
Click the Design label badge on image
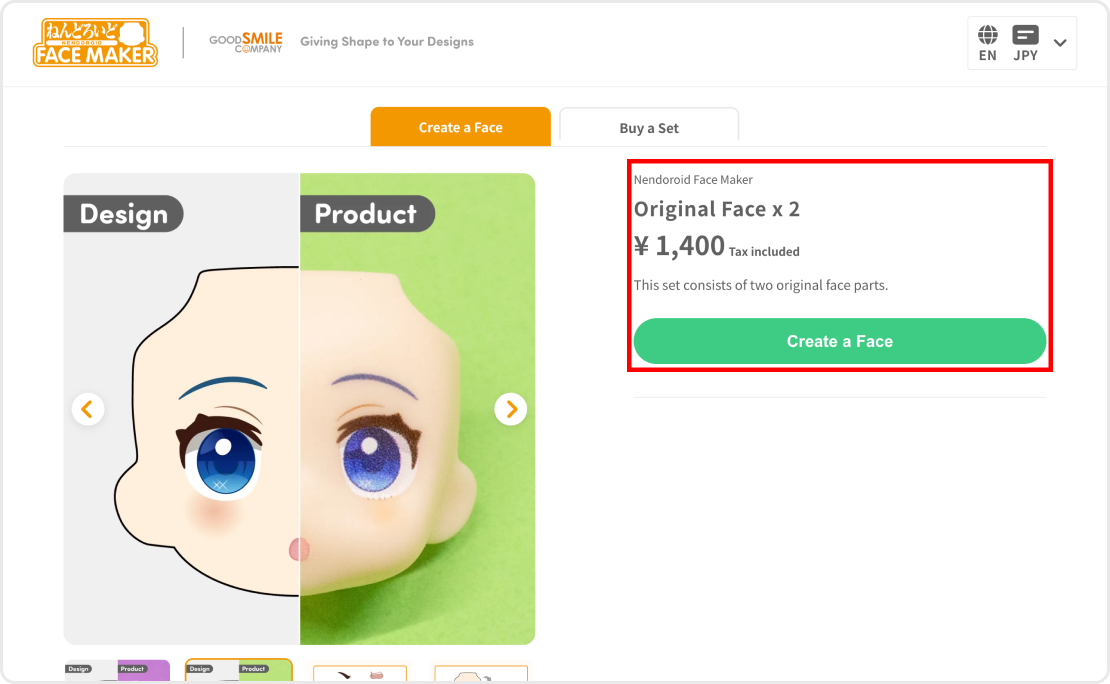click(x=124, y=214)
